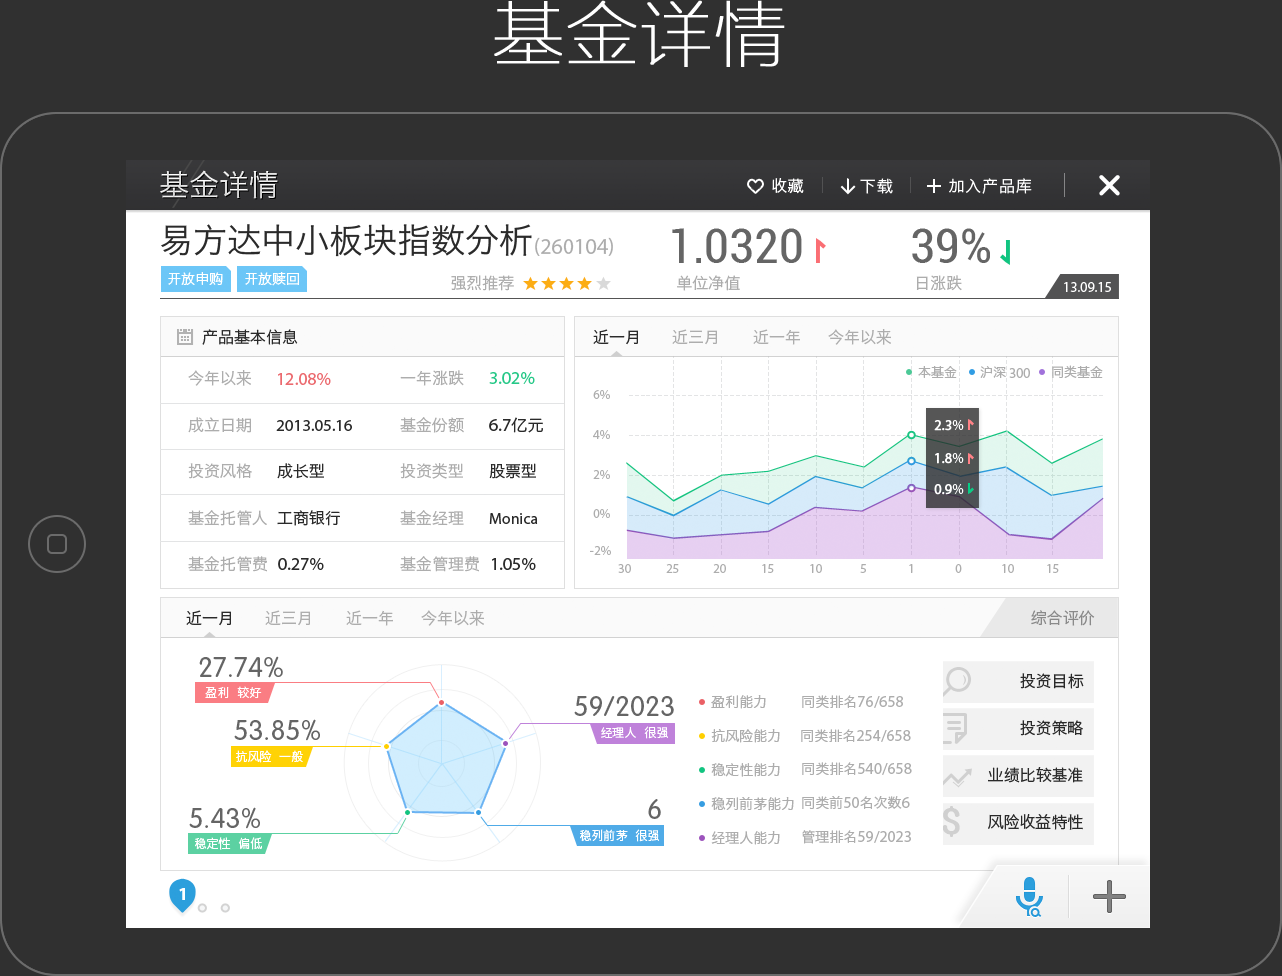Open the 风险收益特性 button

1018,823
